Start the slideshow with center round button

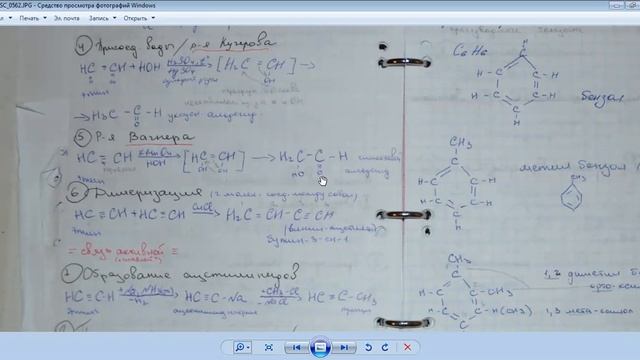[320, 347]
